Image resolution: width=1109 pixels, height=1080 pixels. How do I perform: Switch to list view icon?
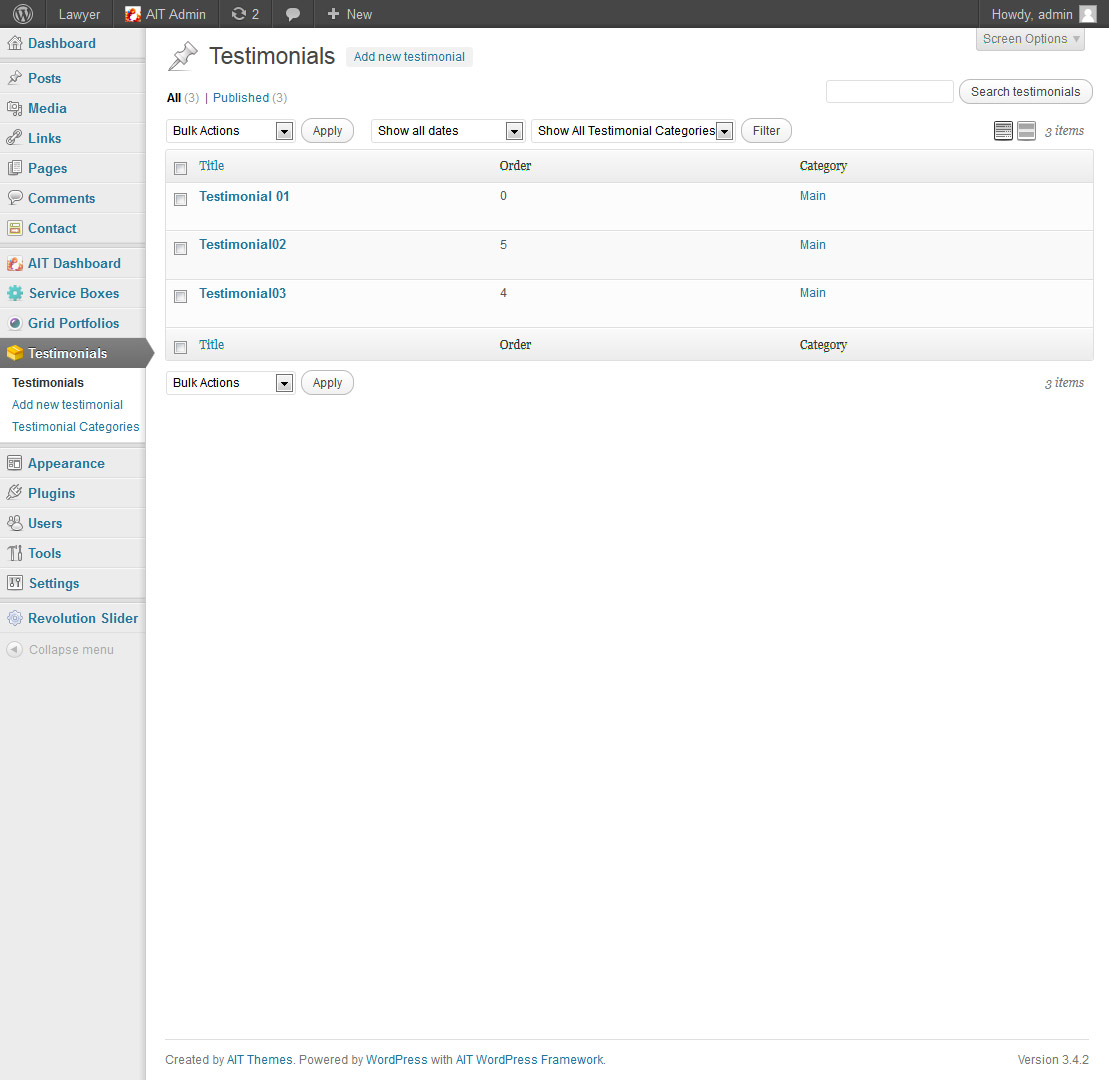pos(1003,131)
